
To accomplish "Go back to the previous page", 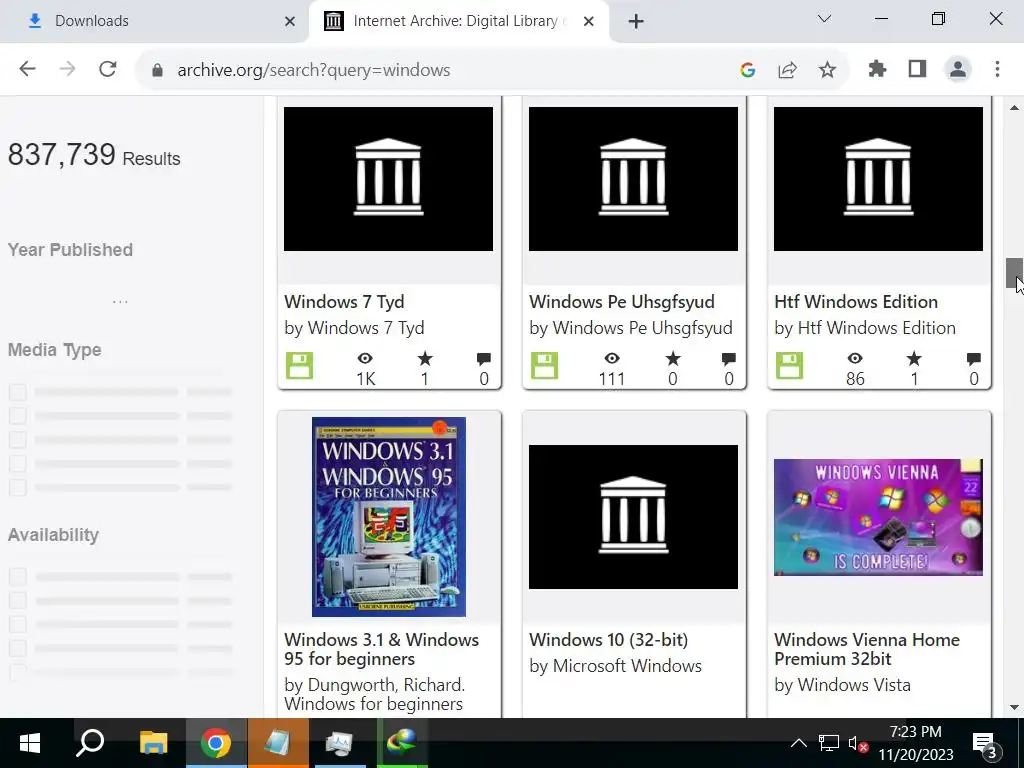I will tap(27, 69).
